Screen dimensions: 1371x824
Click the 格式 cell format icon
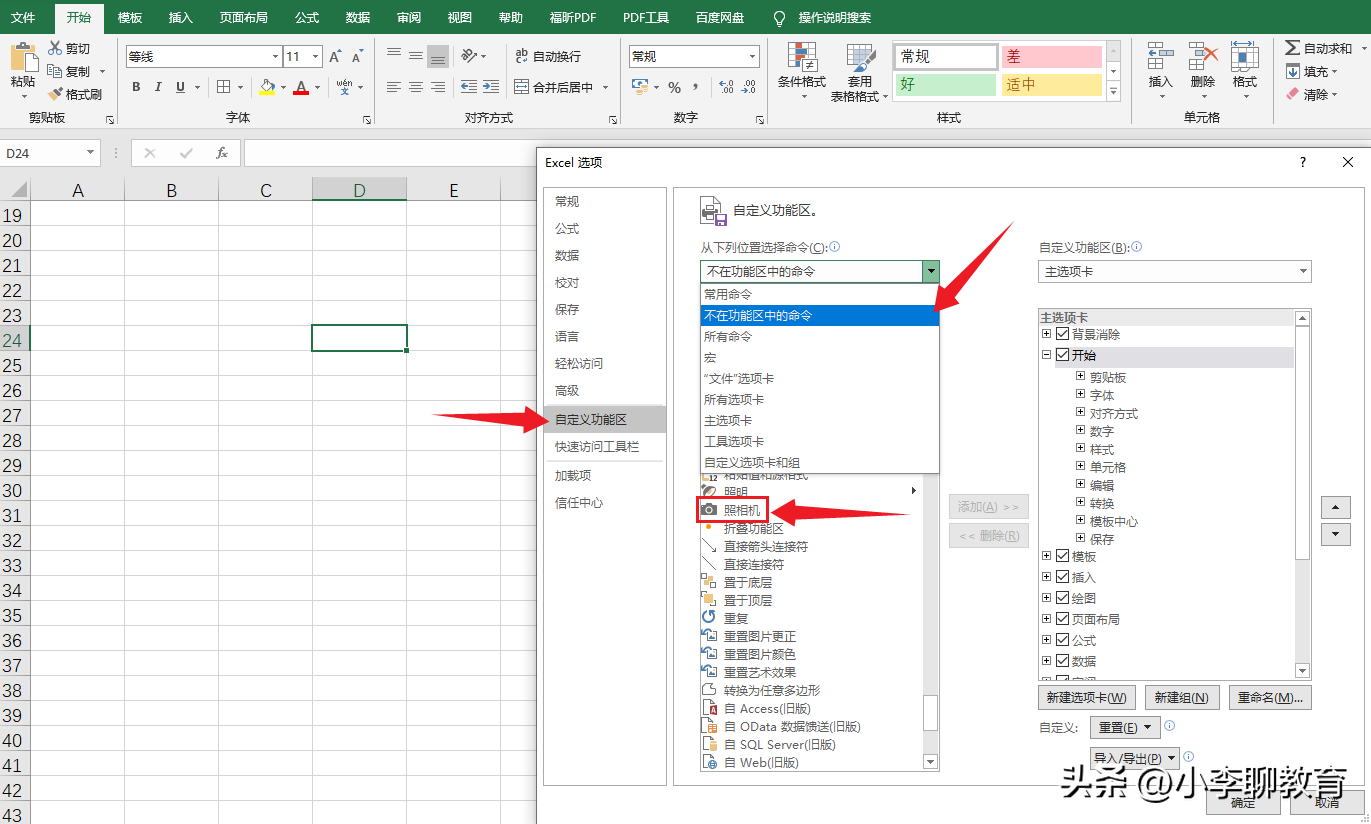[1245, 57]
